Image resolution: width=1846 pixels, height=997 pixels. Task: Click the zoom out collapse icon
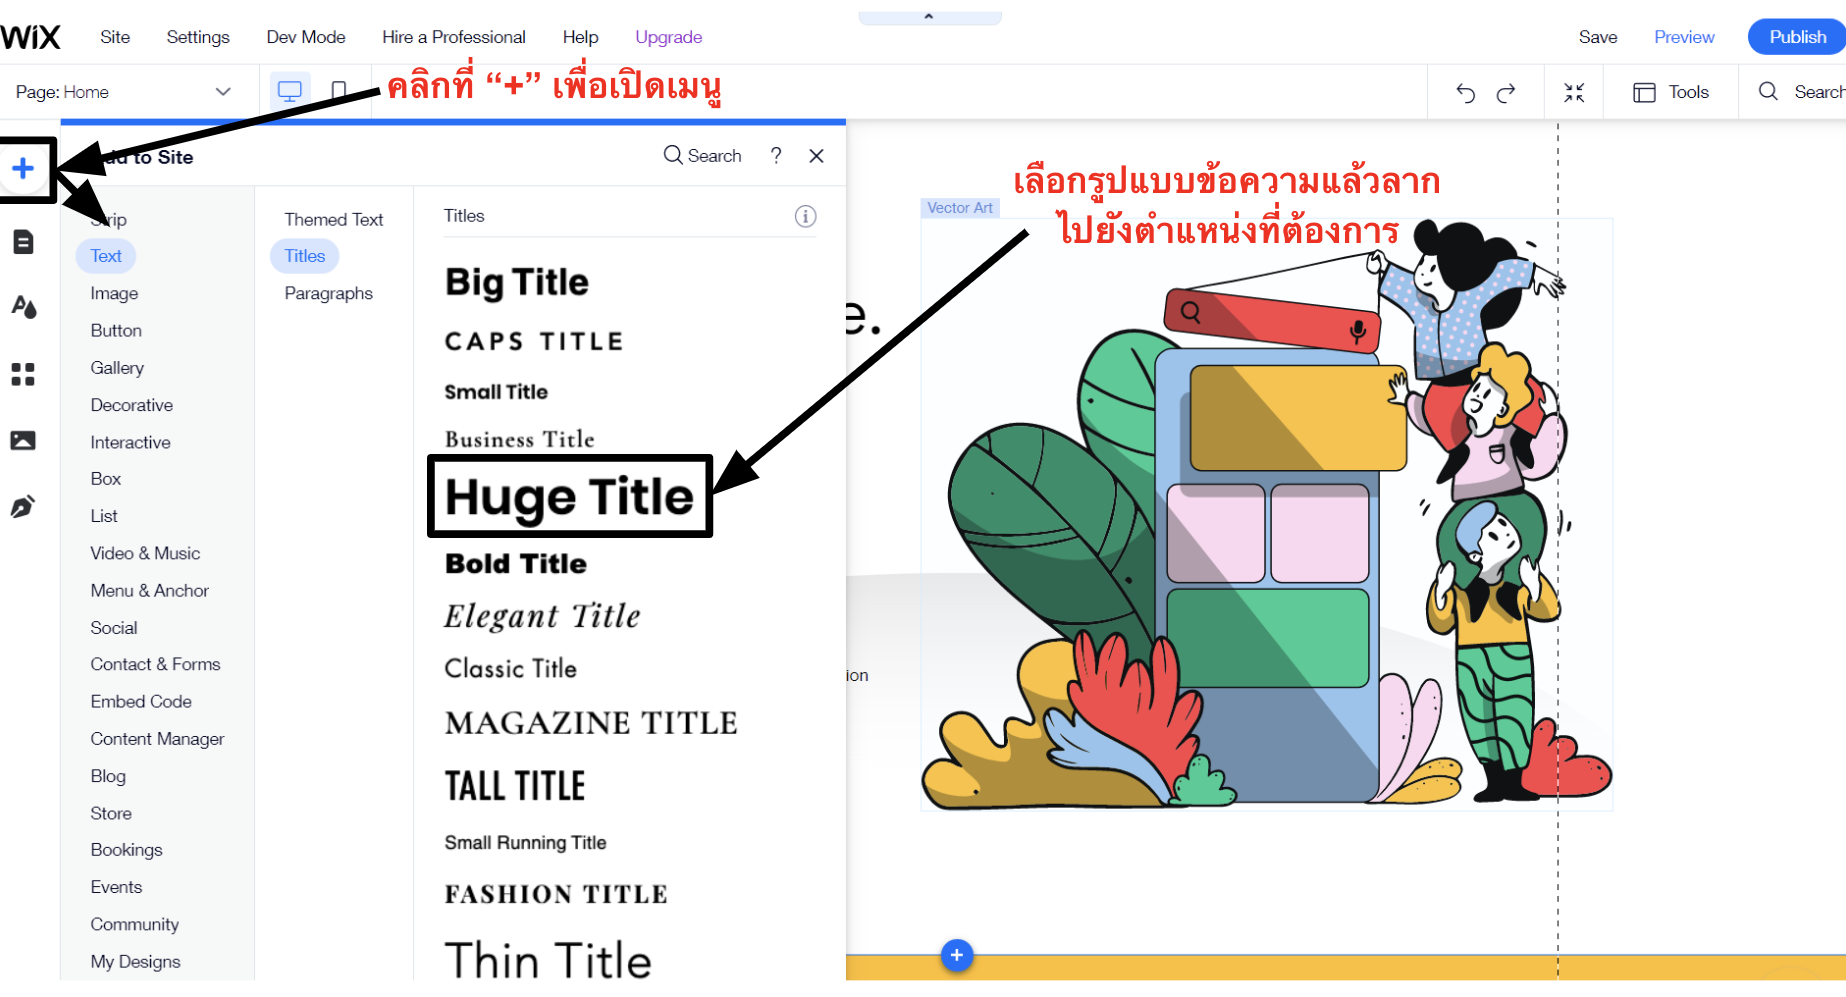pos(1574,92)
